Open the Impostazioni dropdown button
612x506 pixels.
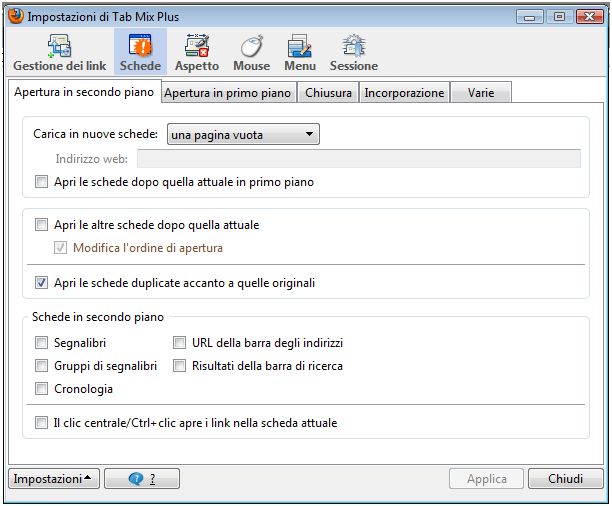54,479
